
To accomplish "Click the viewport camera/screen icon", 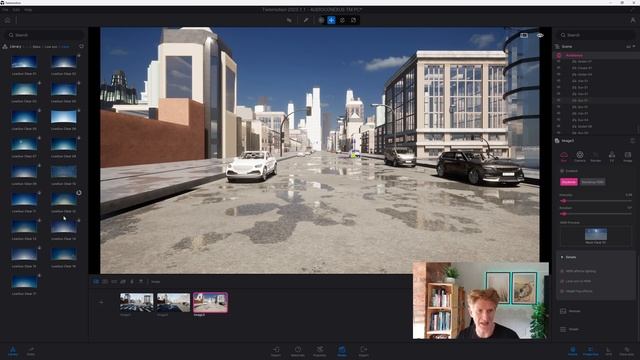I will coord(524,36).
